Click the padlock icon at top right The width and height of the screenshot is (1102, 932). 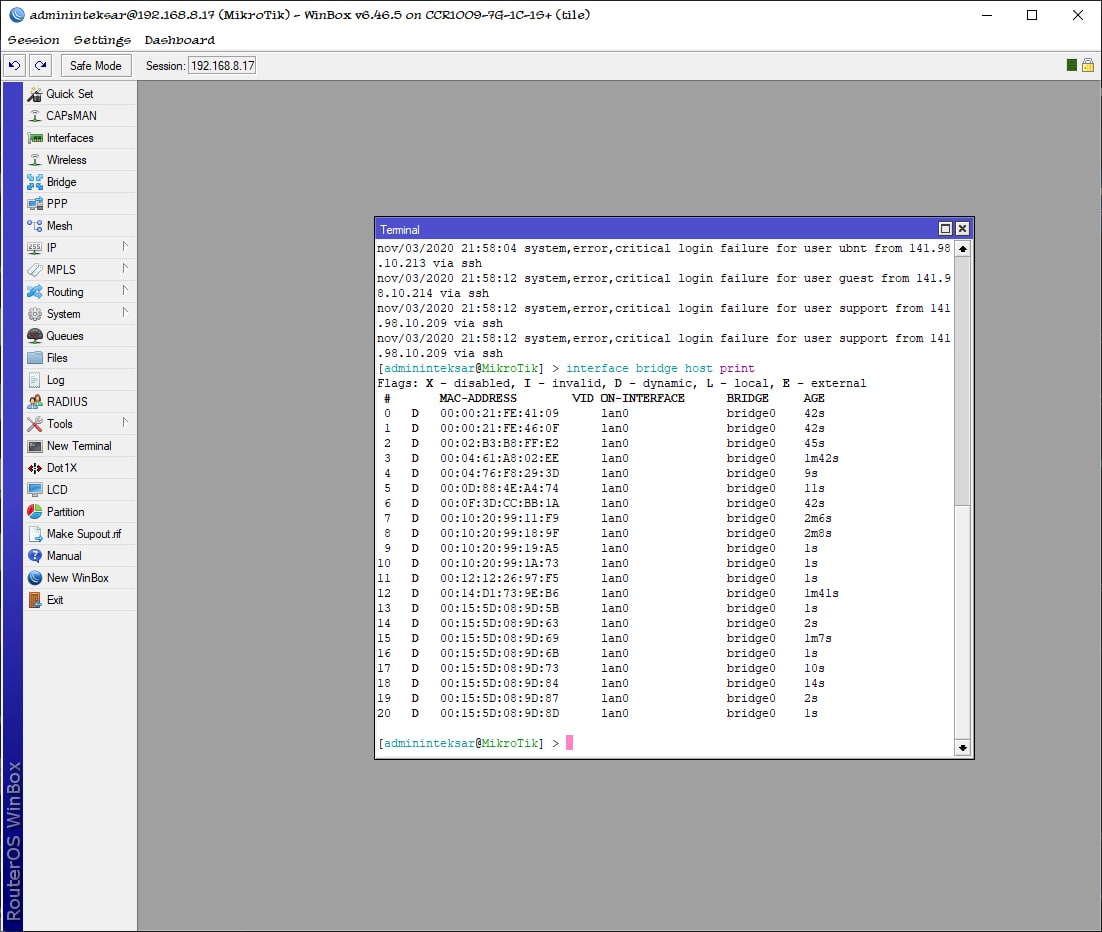(x=1088, y=65)
